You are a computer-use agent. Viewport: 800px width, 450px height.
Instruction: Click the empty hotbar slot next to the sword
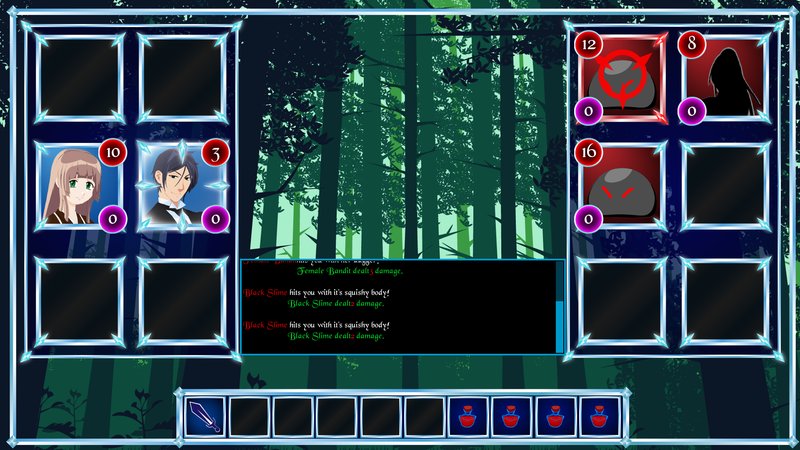tap(249, 417)
